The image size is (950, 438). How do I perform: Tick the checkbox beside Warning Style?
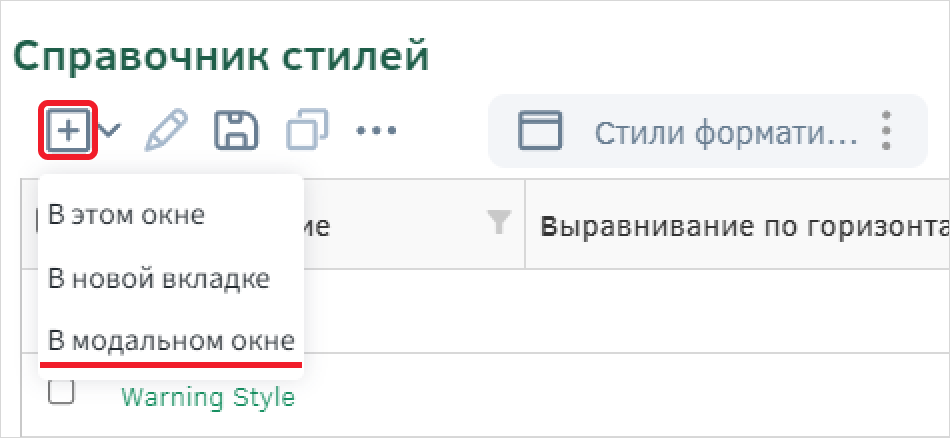pyautogui.click(x=61, y=392)
